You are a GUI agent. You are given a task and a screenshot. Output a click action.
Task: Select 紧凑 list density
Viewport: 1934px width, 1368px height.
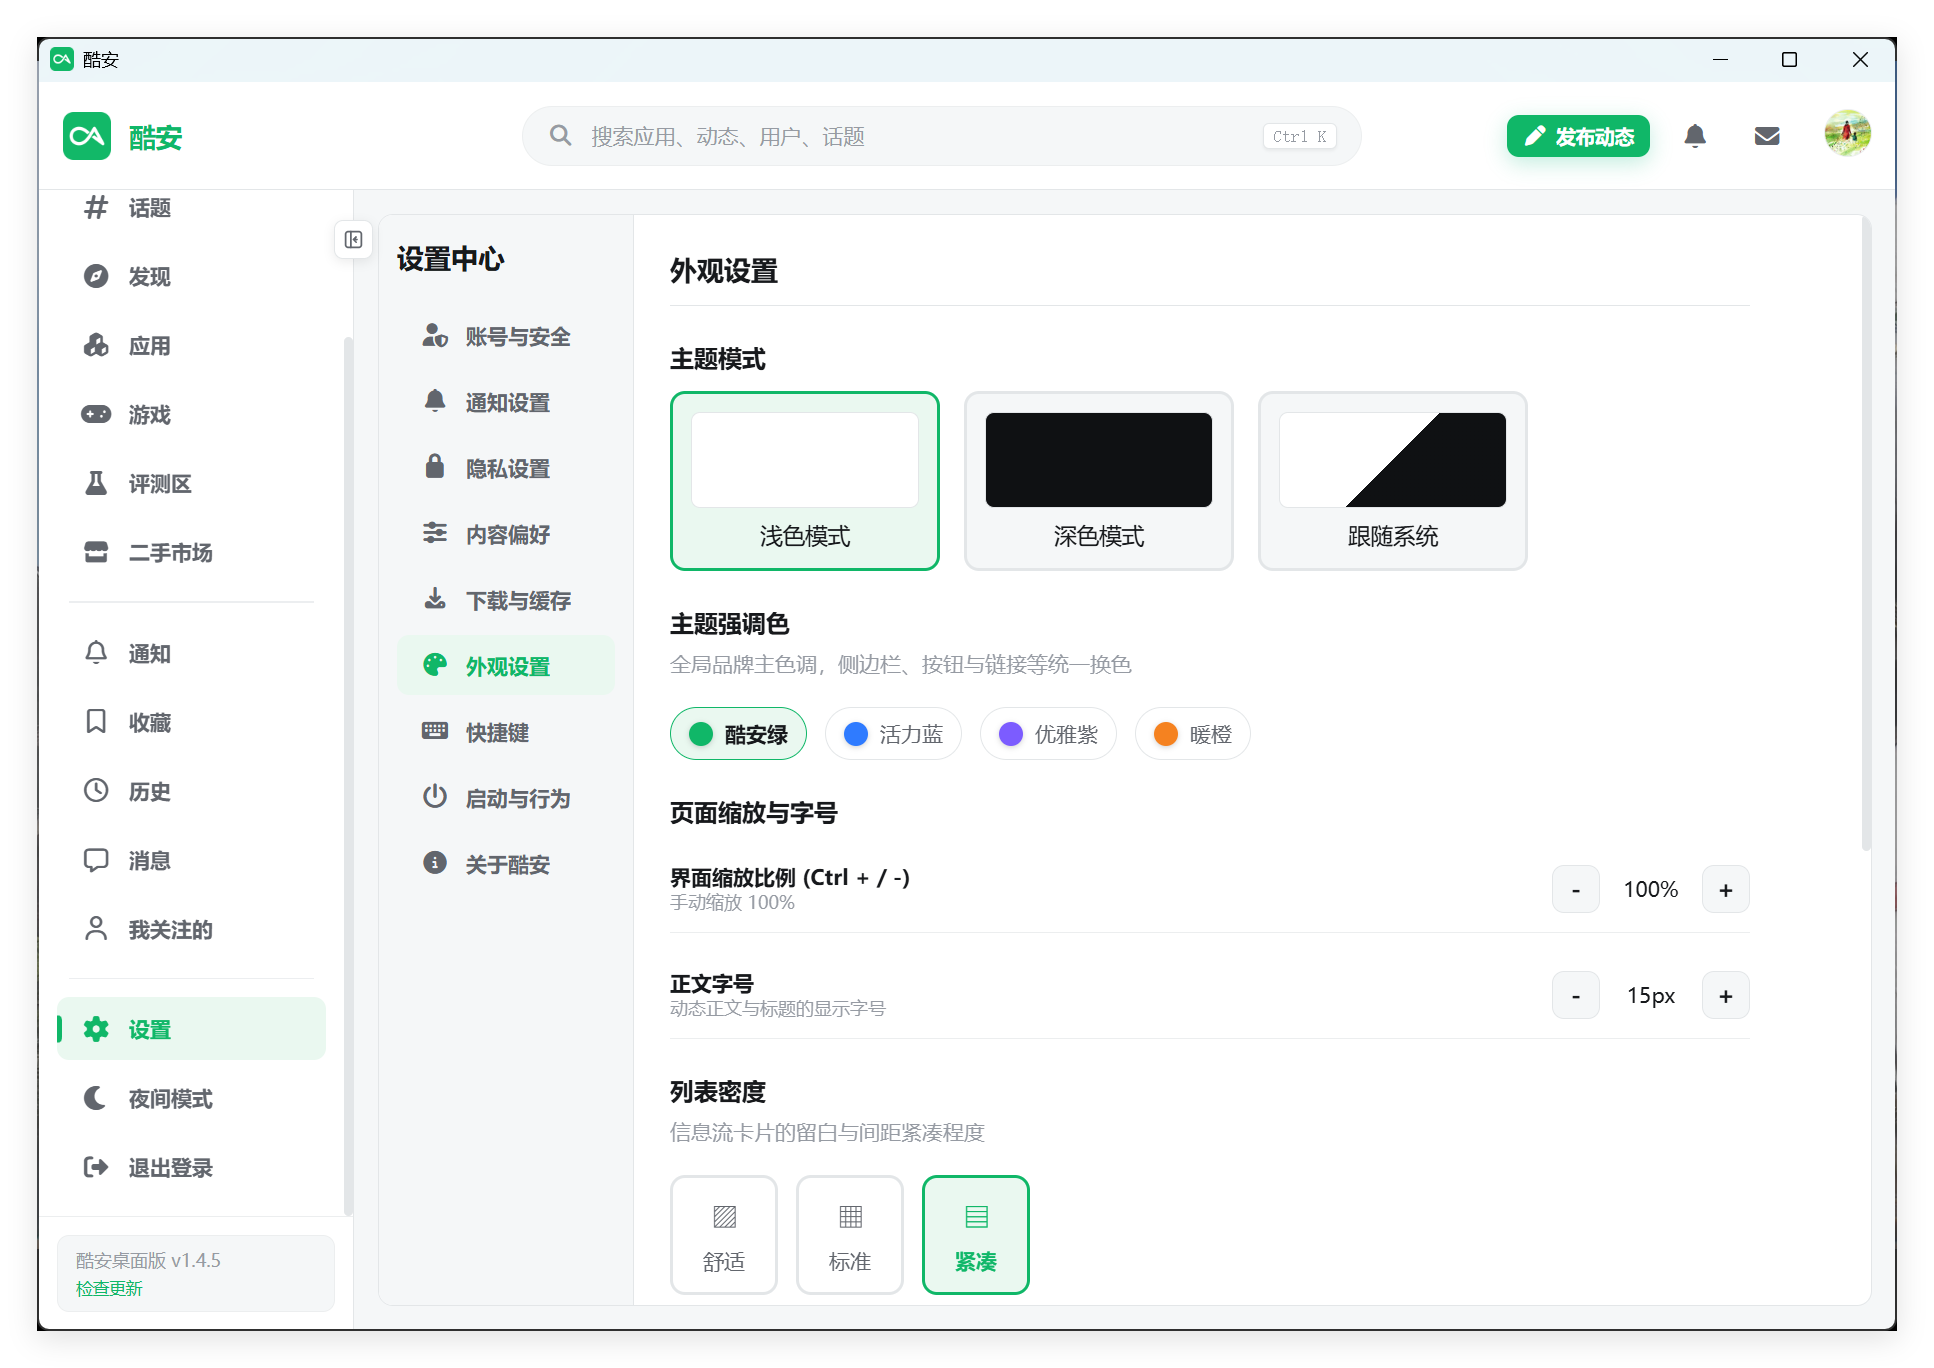coord(976,1235)
